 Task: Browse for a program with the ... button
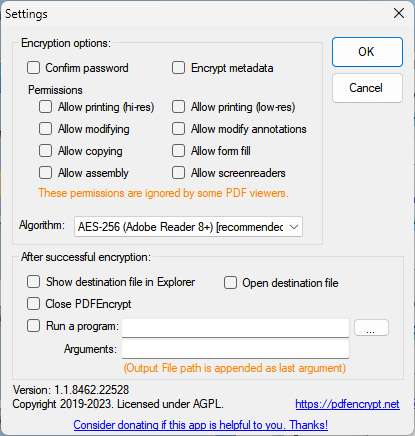coord(371,328)
